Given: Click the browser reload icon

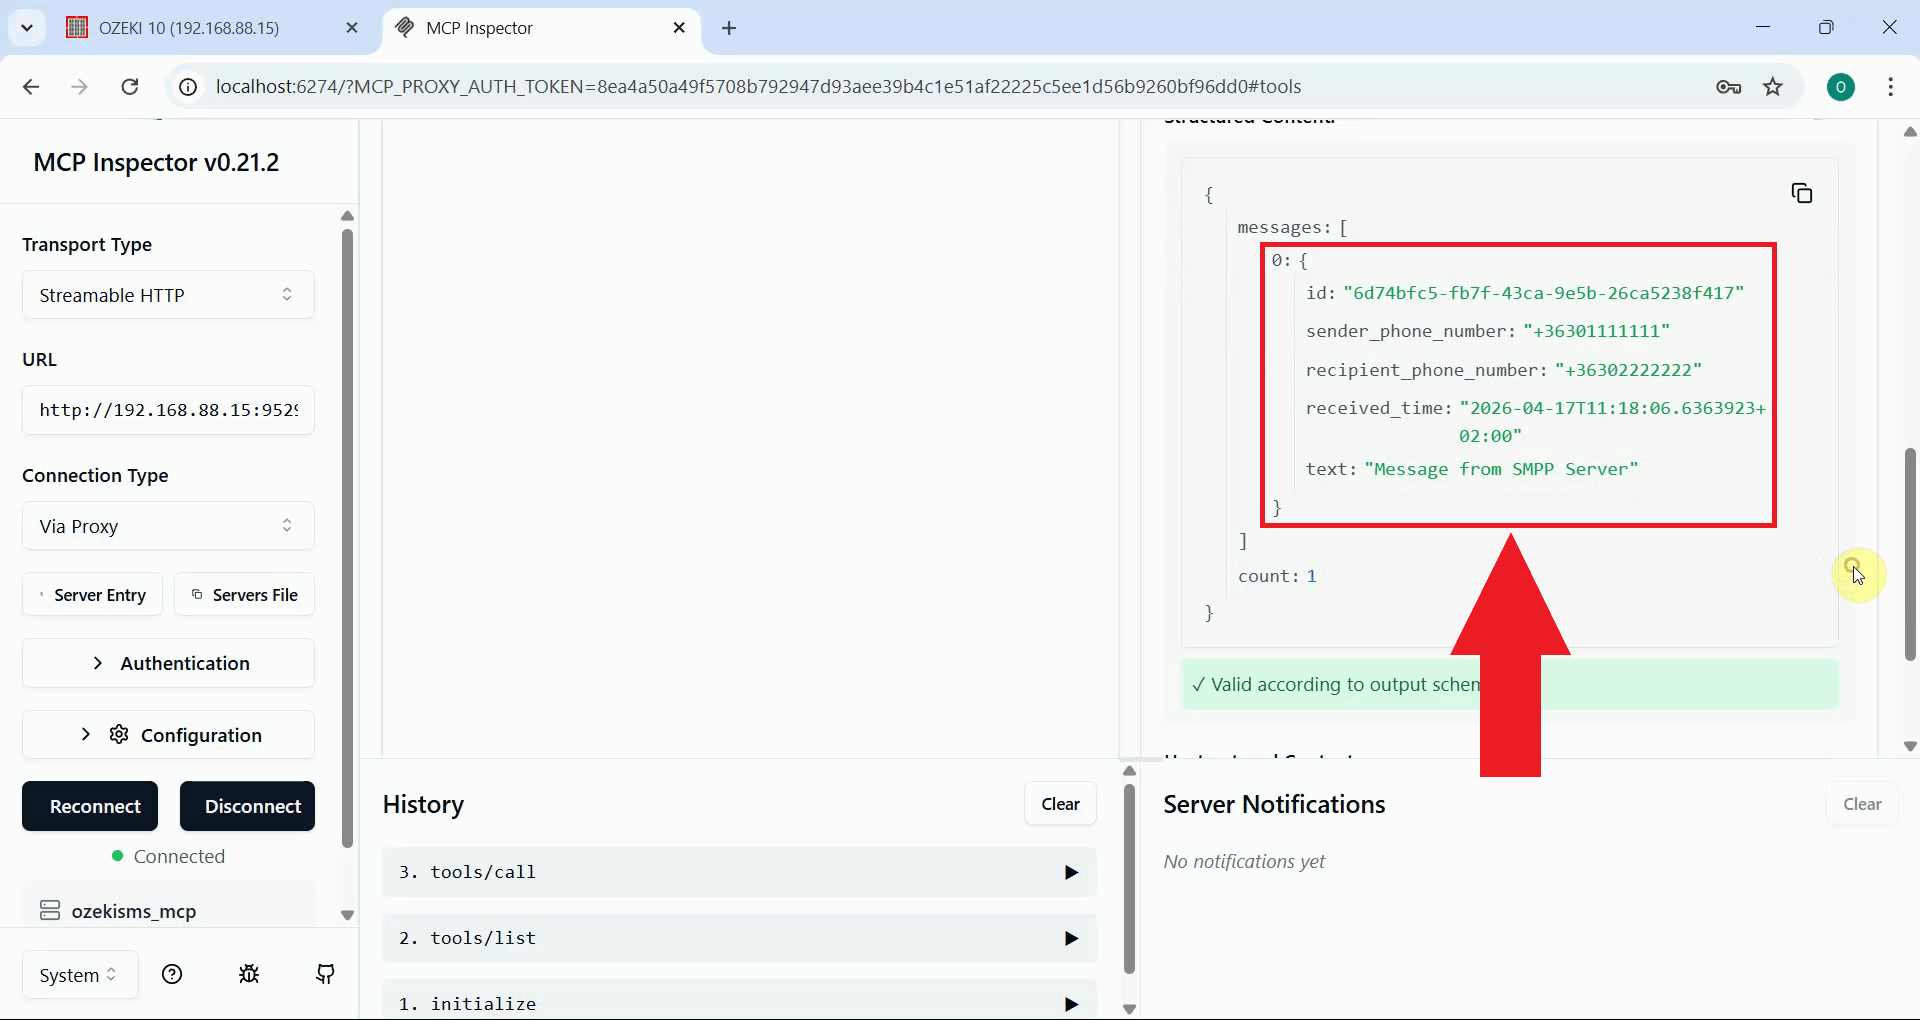Looking at the screenshot, I should pyautogui.click(x=130, y=87).
